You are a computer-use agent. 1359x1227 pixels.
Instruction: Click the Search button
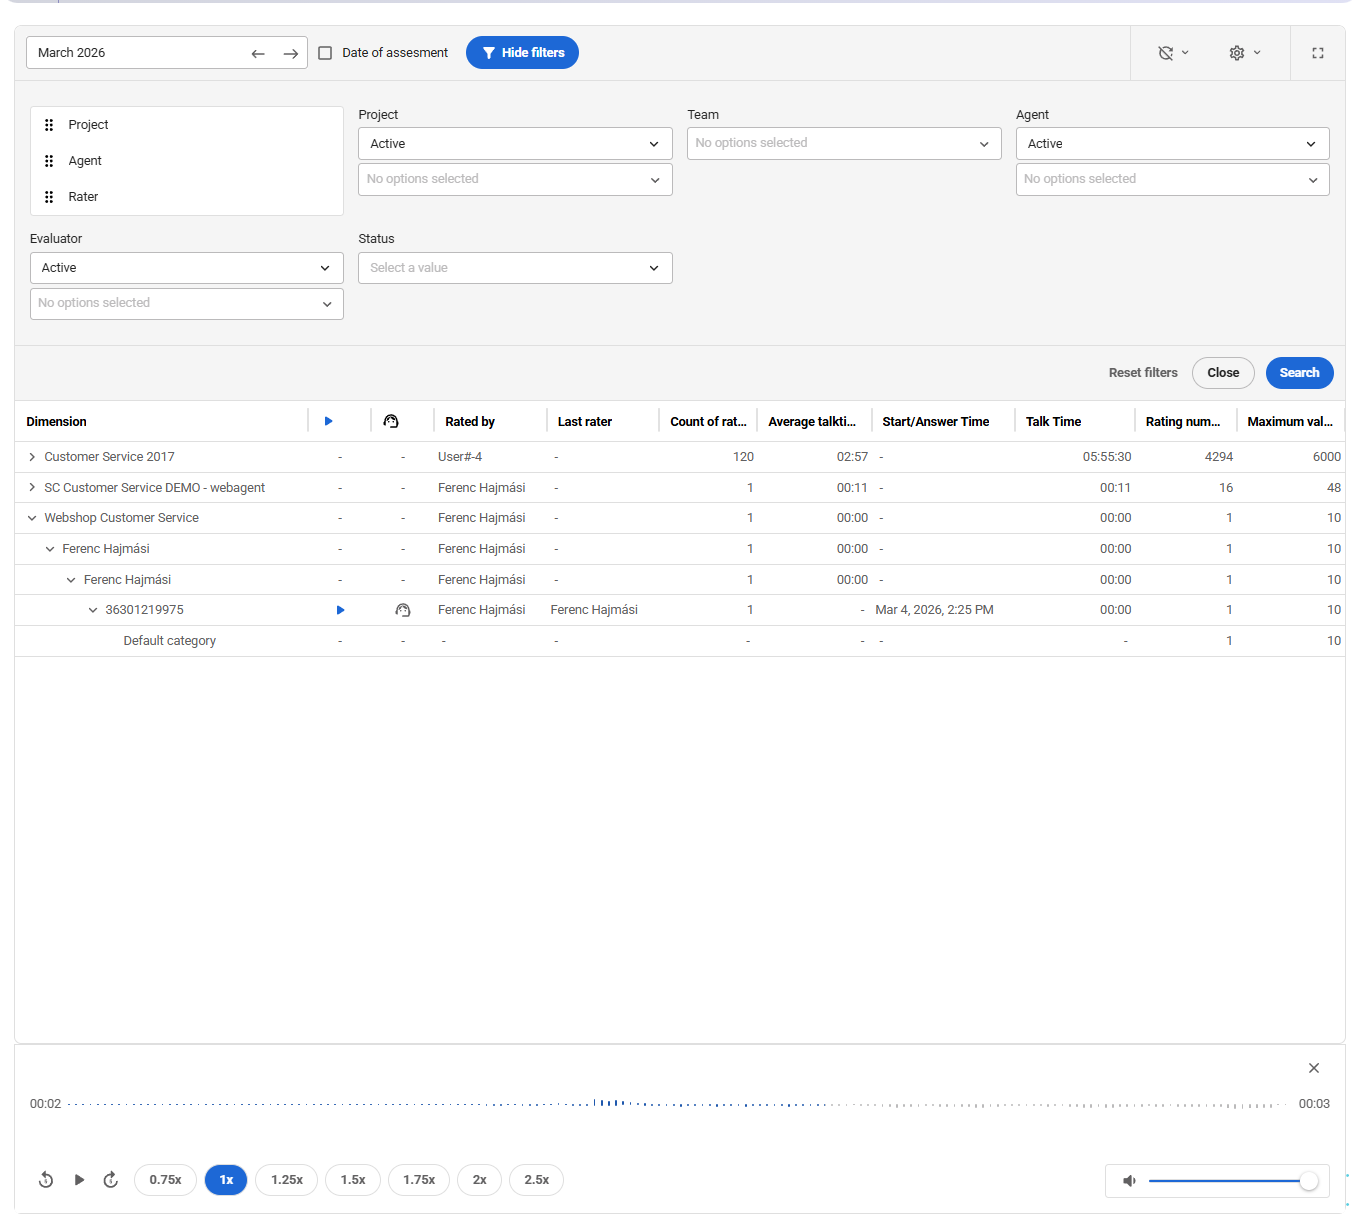click(x=1298, y=373)
